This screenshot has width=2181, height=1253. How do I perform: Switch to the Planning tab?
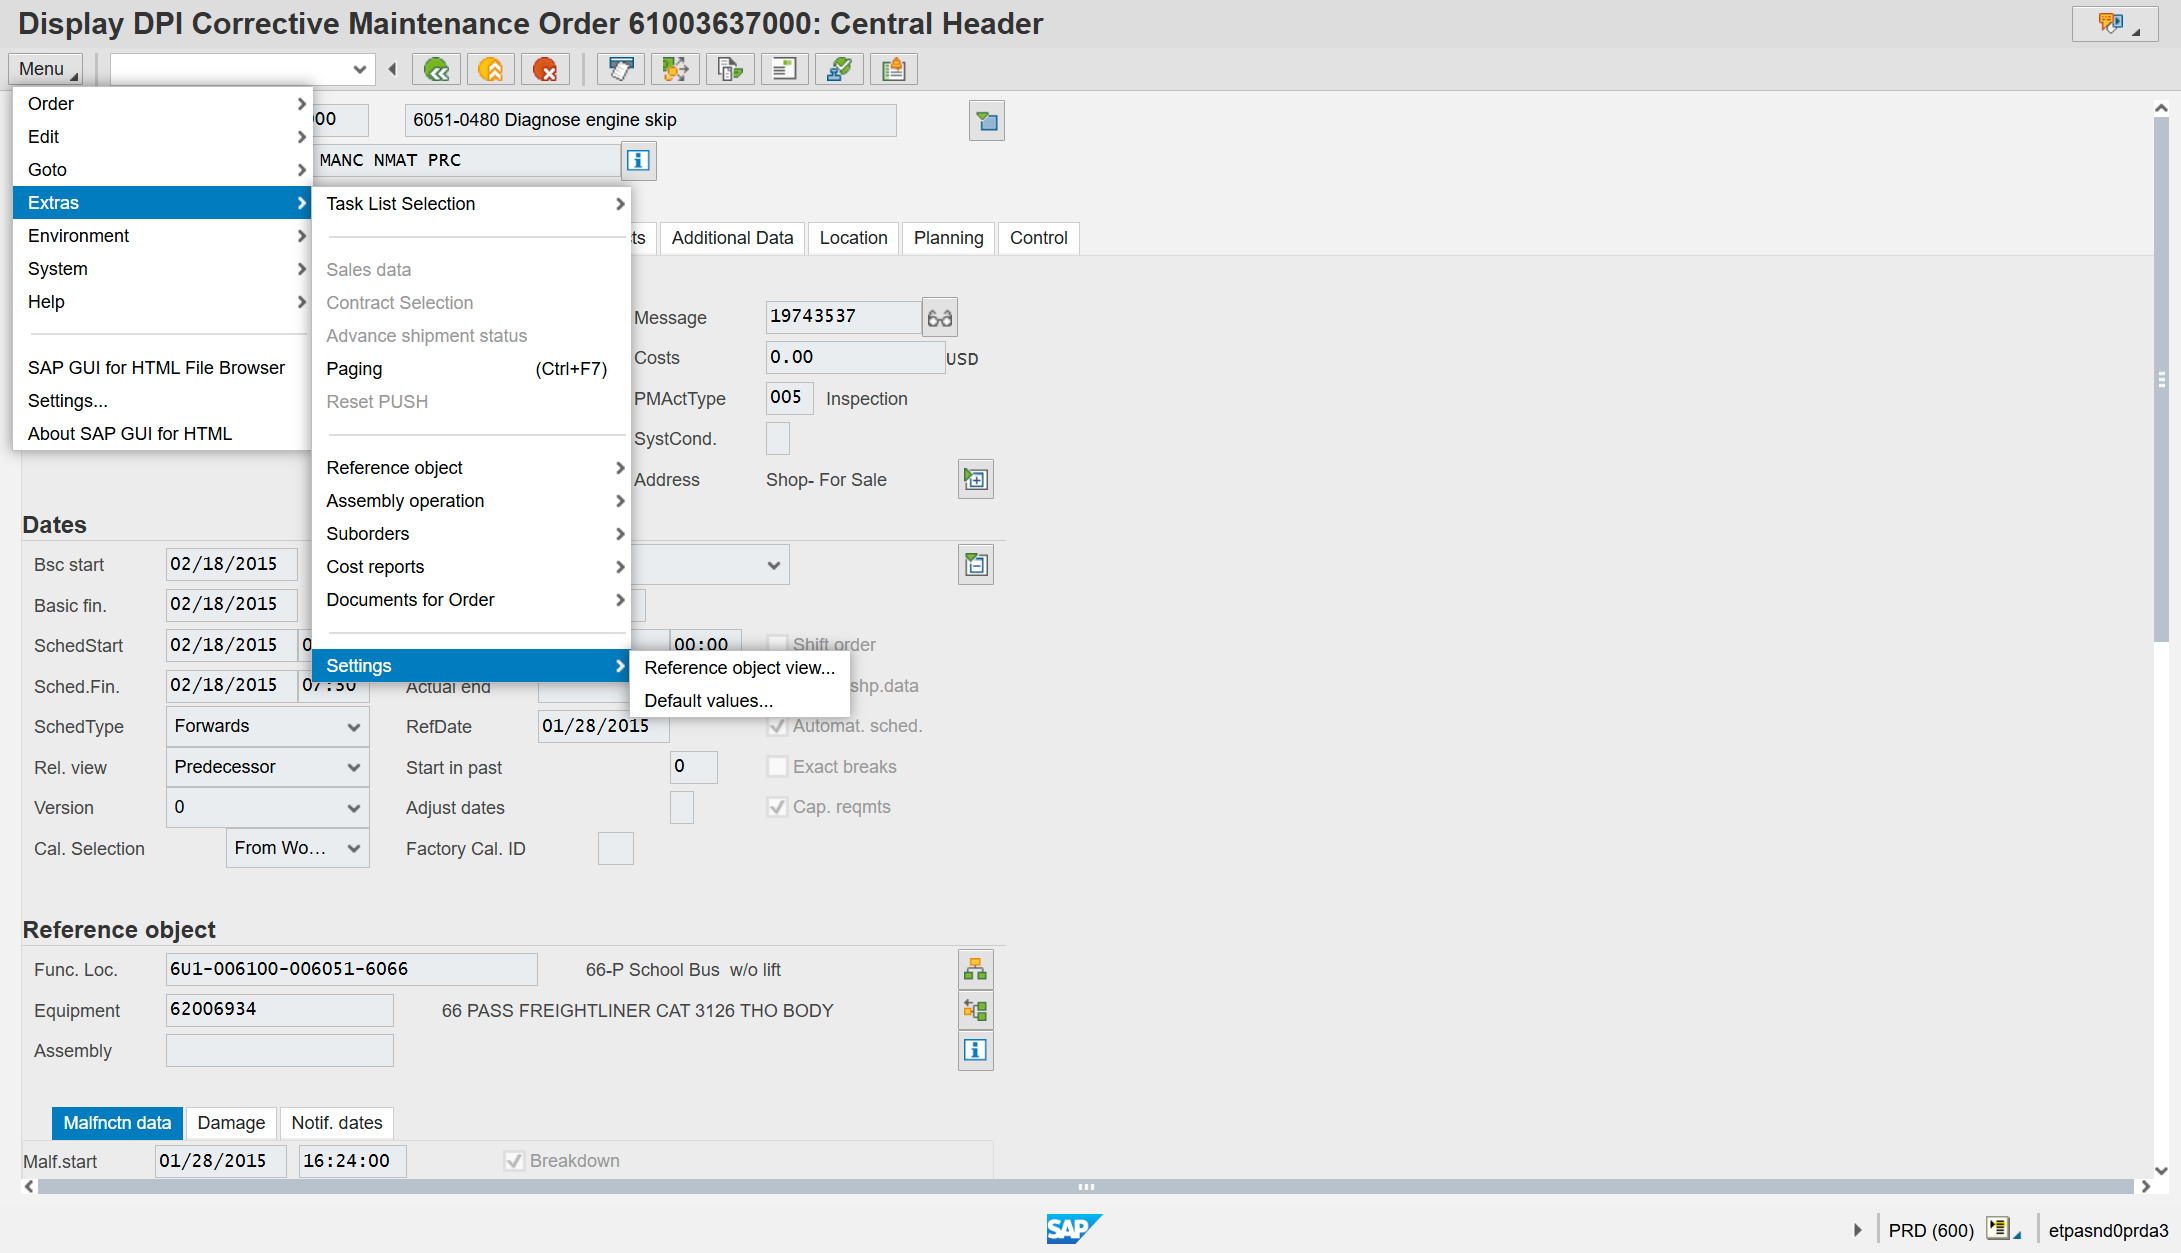point(949,238)
